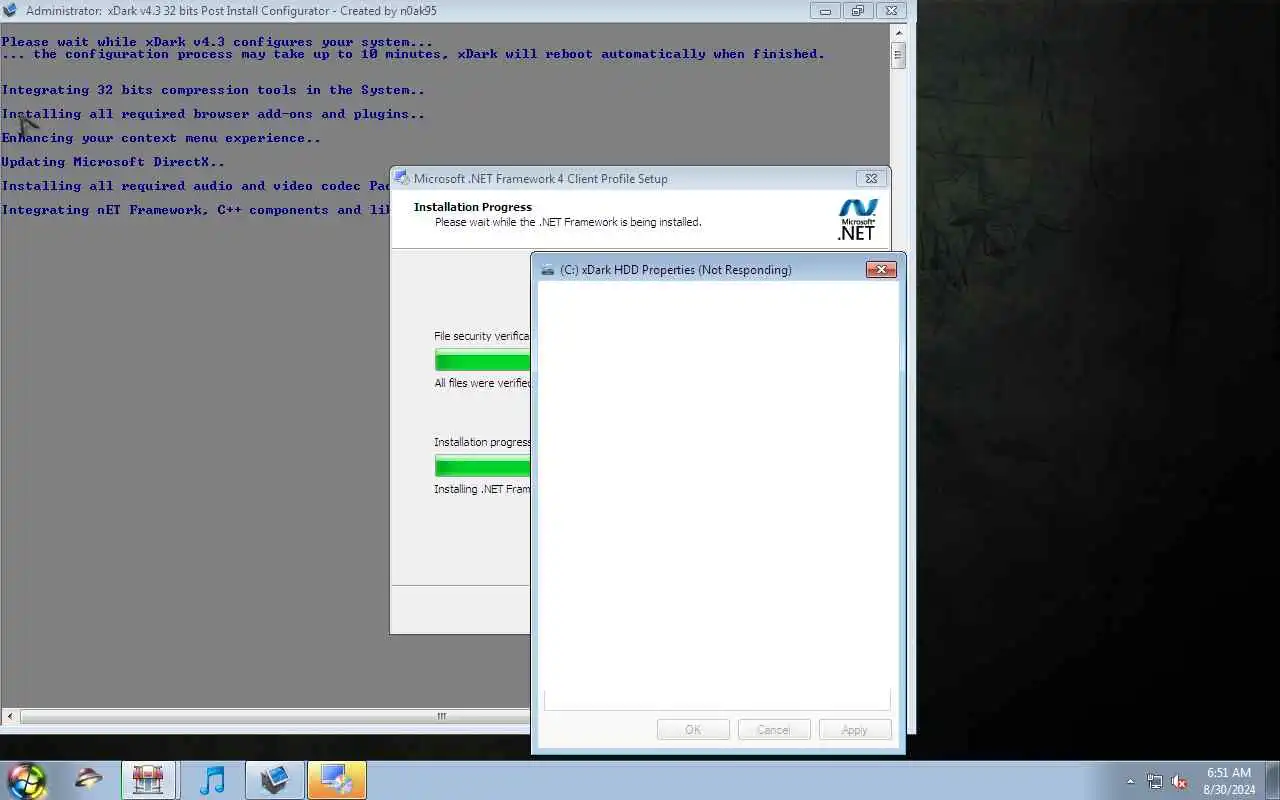Open the computer monitor taskbar icon
Viewport: 1280px width, 800px height.
point(274,781)
